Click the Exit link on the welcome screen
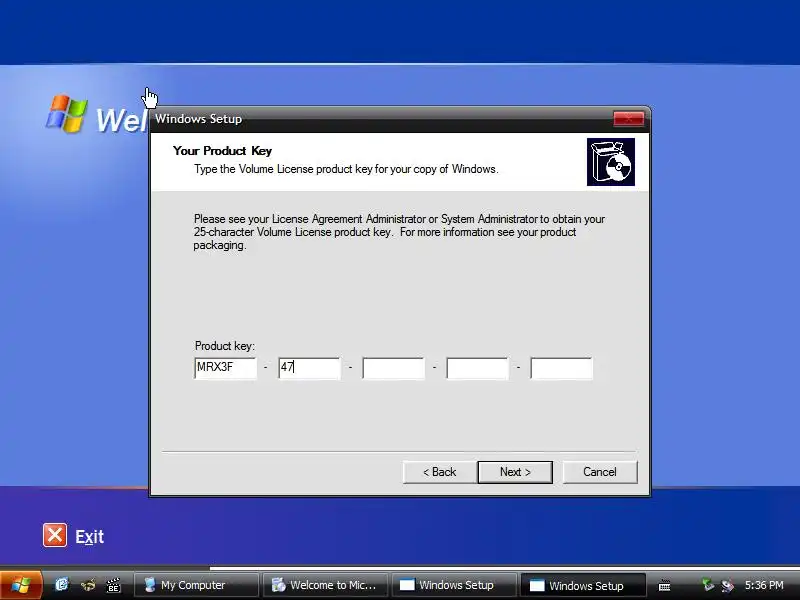Screen dimensions: 800x600 click(x=90, y=537)
